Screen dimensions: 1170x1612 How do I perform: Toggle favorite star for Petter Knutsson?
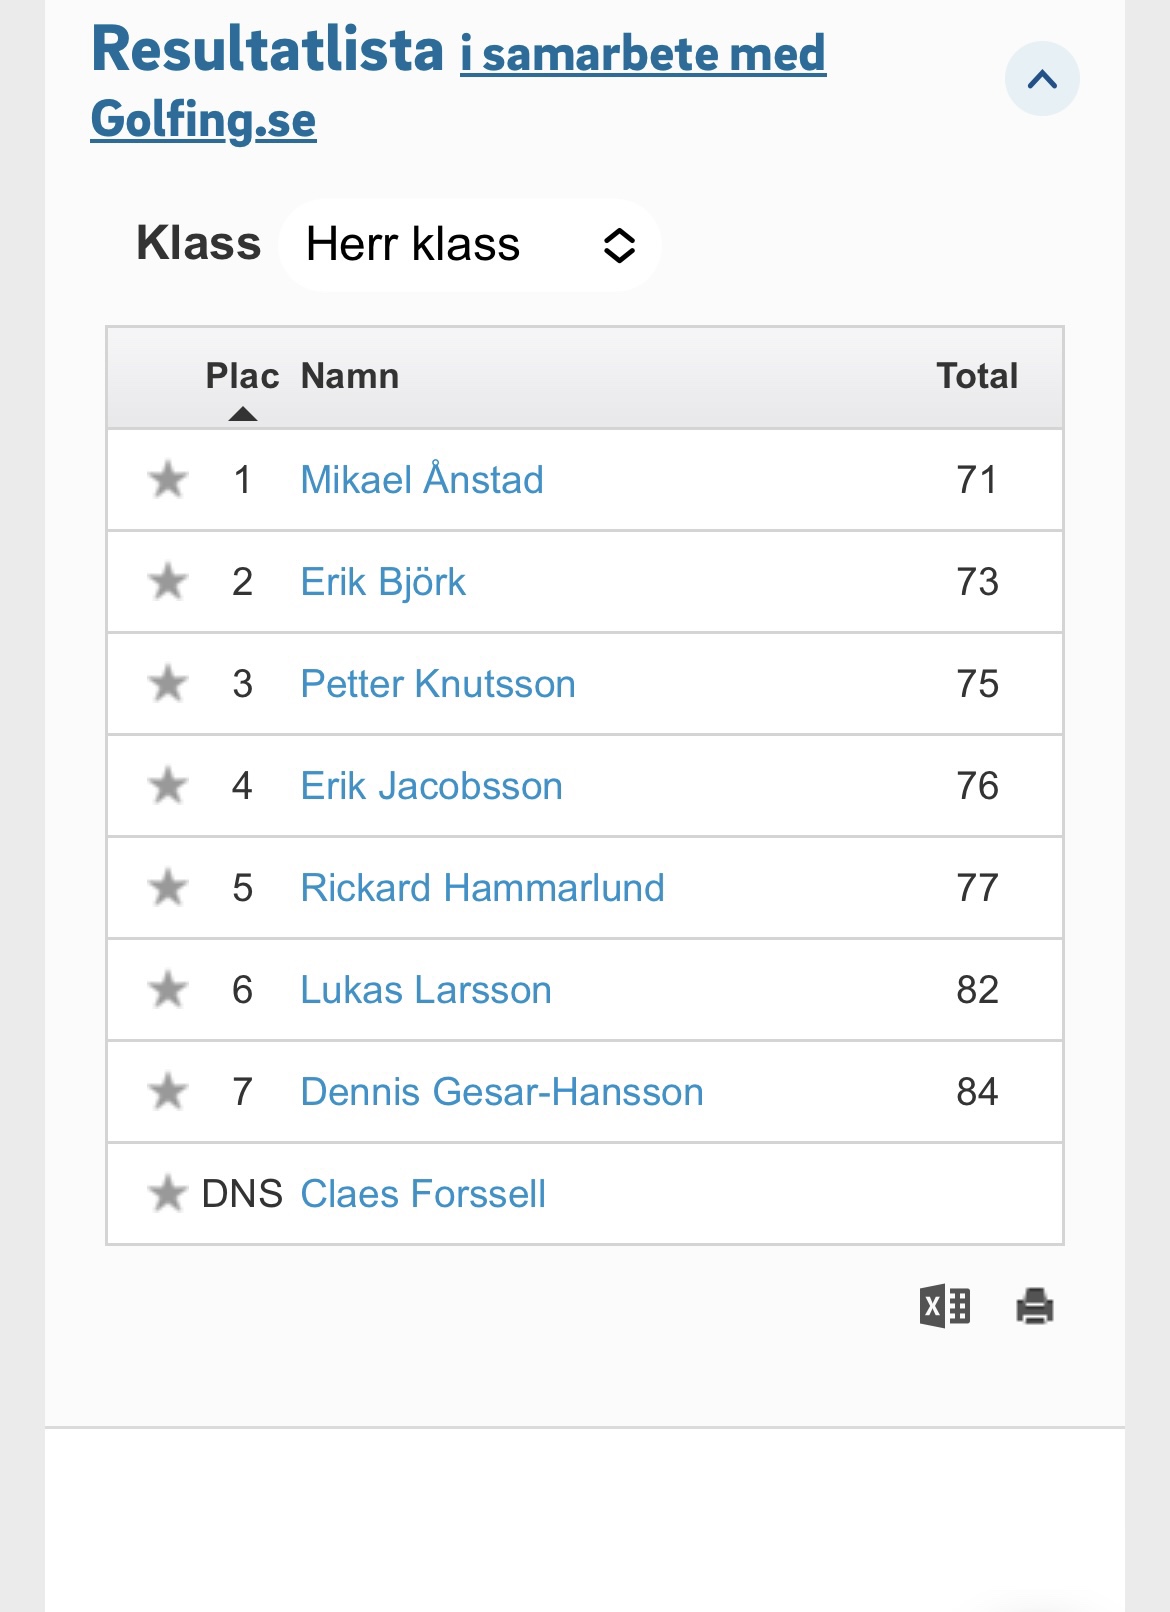tap(168, 684)
